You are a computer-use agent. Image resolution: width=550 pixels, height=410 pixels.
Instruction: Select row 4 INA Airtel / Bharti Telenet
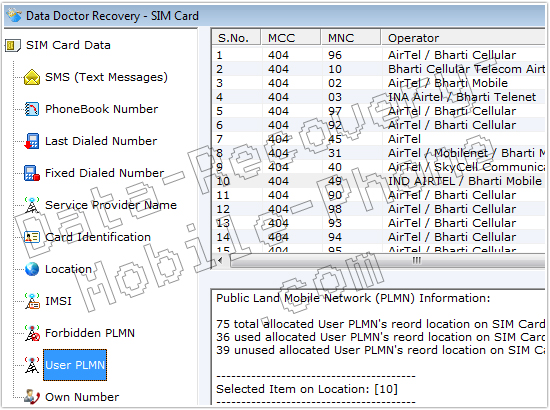[378, 97]
